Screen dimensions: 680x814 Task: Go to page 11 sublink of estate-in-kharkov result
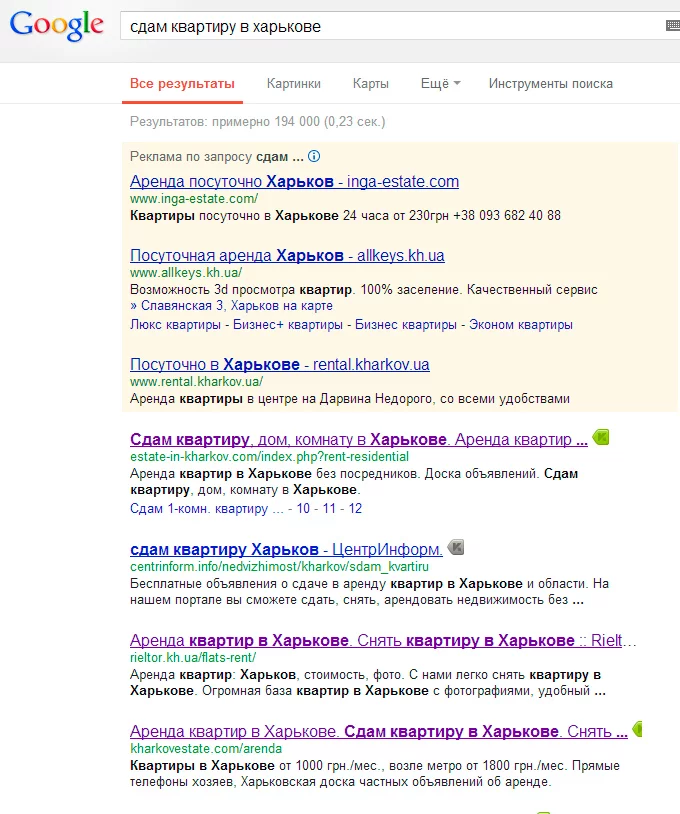coord(329,508)
